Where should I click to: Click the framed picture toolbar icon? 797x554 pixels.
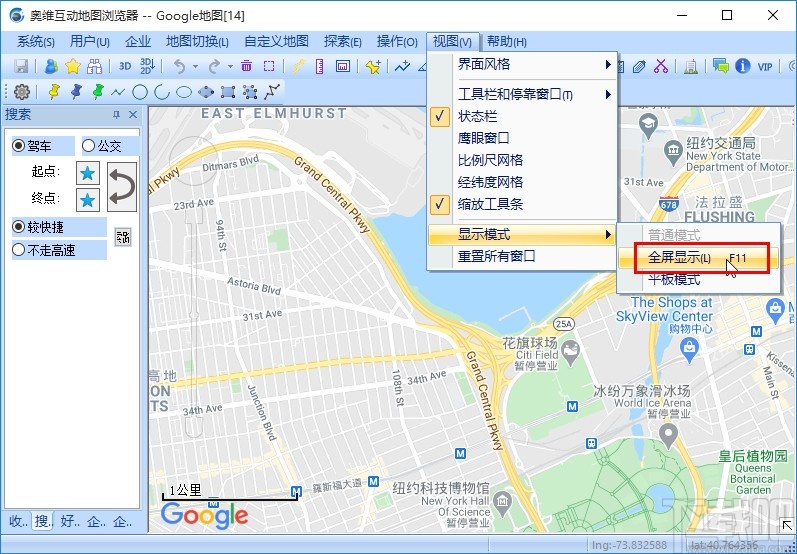343,66
